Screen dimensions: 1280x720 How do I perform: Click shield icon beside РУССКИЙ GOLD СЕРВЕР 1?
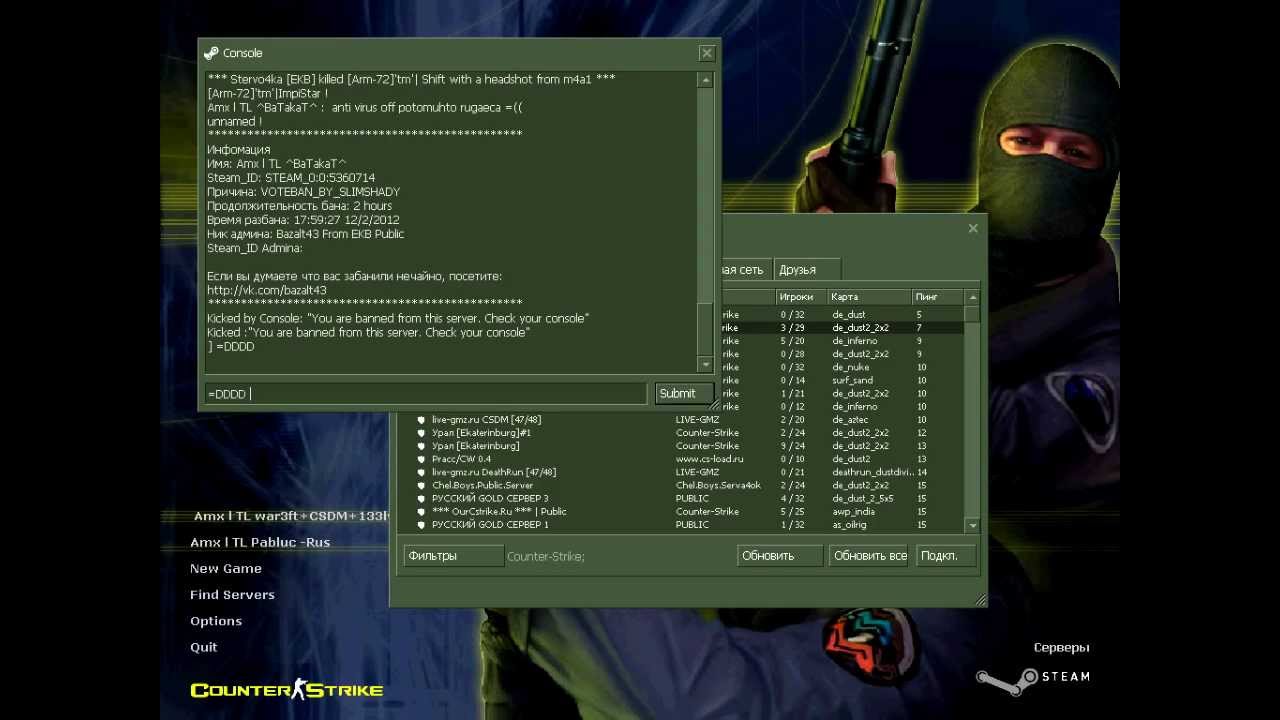[x=421, y=525]
